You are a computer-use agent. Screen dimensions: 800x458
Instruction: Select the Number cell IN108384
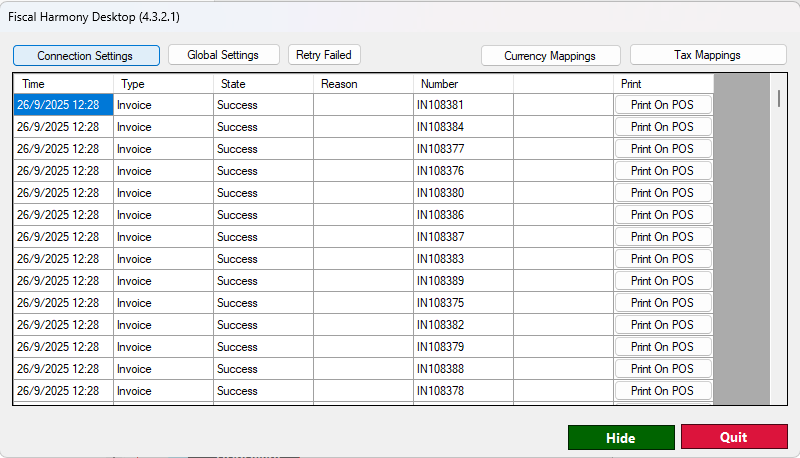pyautogui.click(x=463, y=126)
